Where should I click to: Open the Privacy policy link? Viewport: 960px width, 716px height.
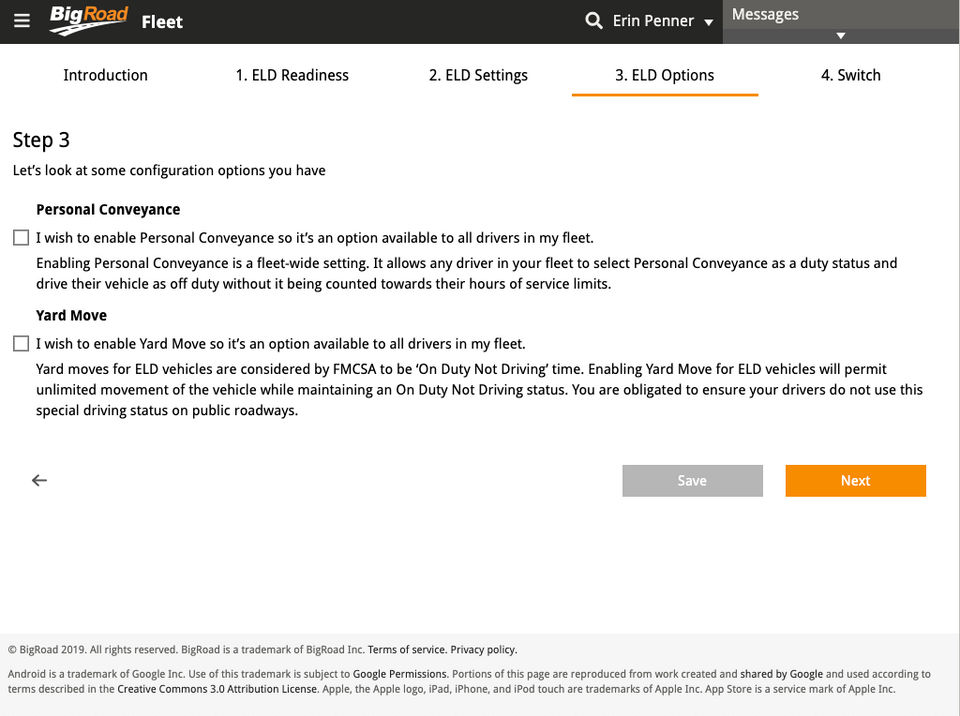[x=483, y=650]
